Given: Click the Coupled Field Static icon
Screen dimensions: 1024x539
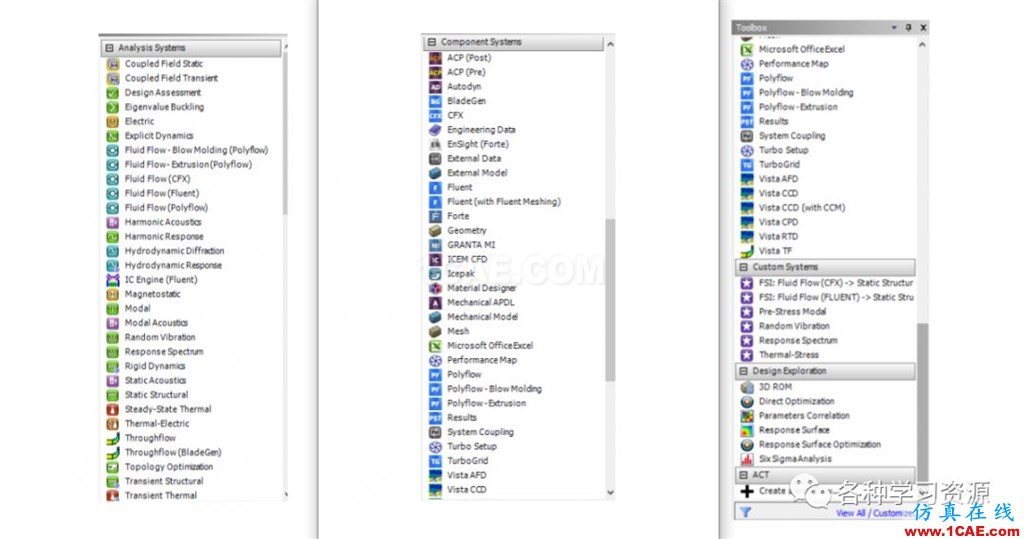Looking at the screenshot, I should point(113,64).
